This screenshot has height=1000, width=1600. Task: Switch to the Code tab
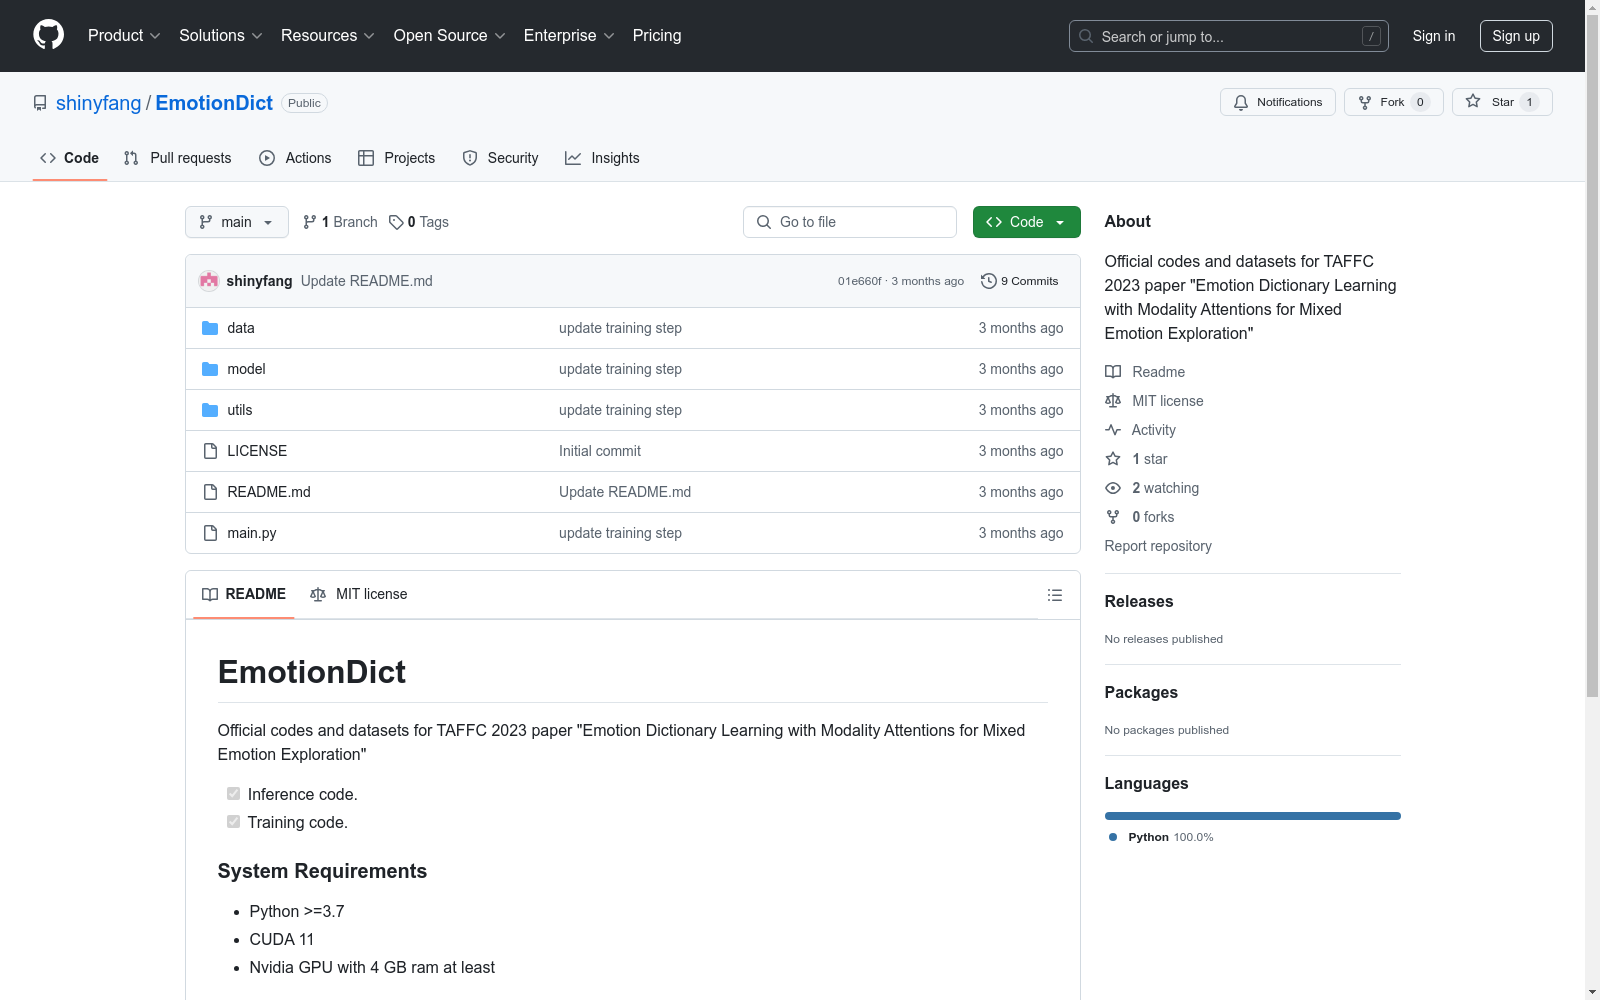(70, 158)
